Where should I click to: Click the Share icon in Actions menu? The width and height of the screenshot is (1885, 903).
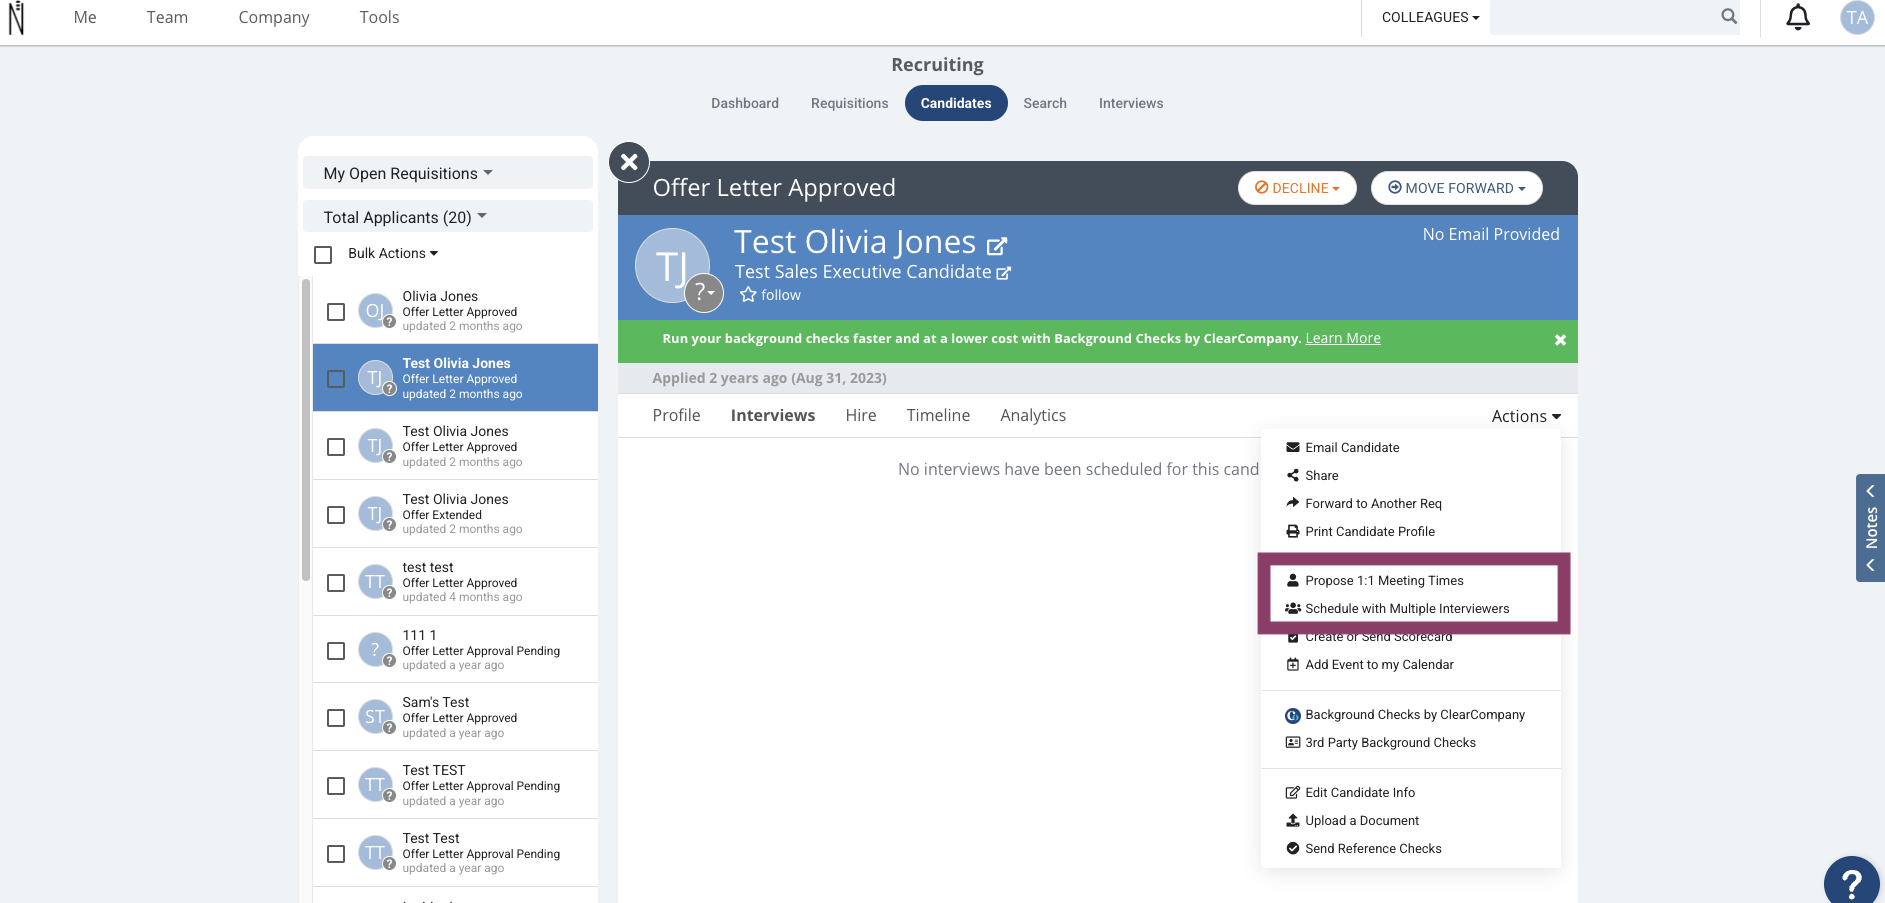coord(1293,475)
